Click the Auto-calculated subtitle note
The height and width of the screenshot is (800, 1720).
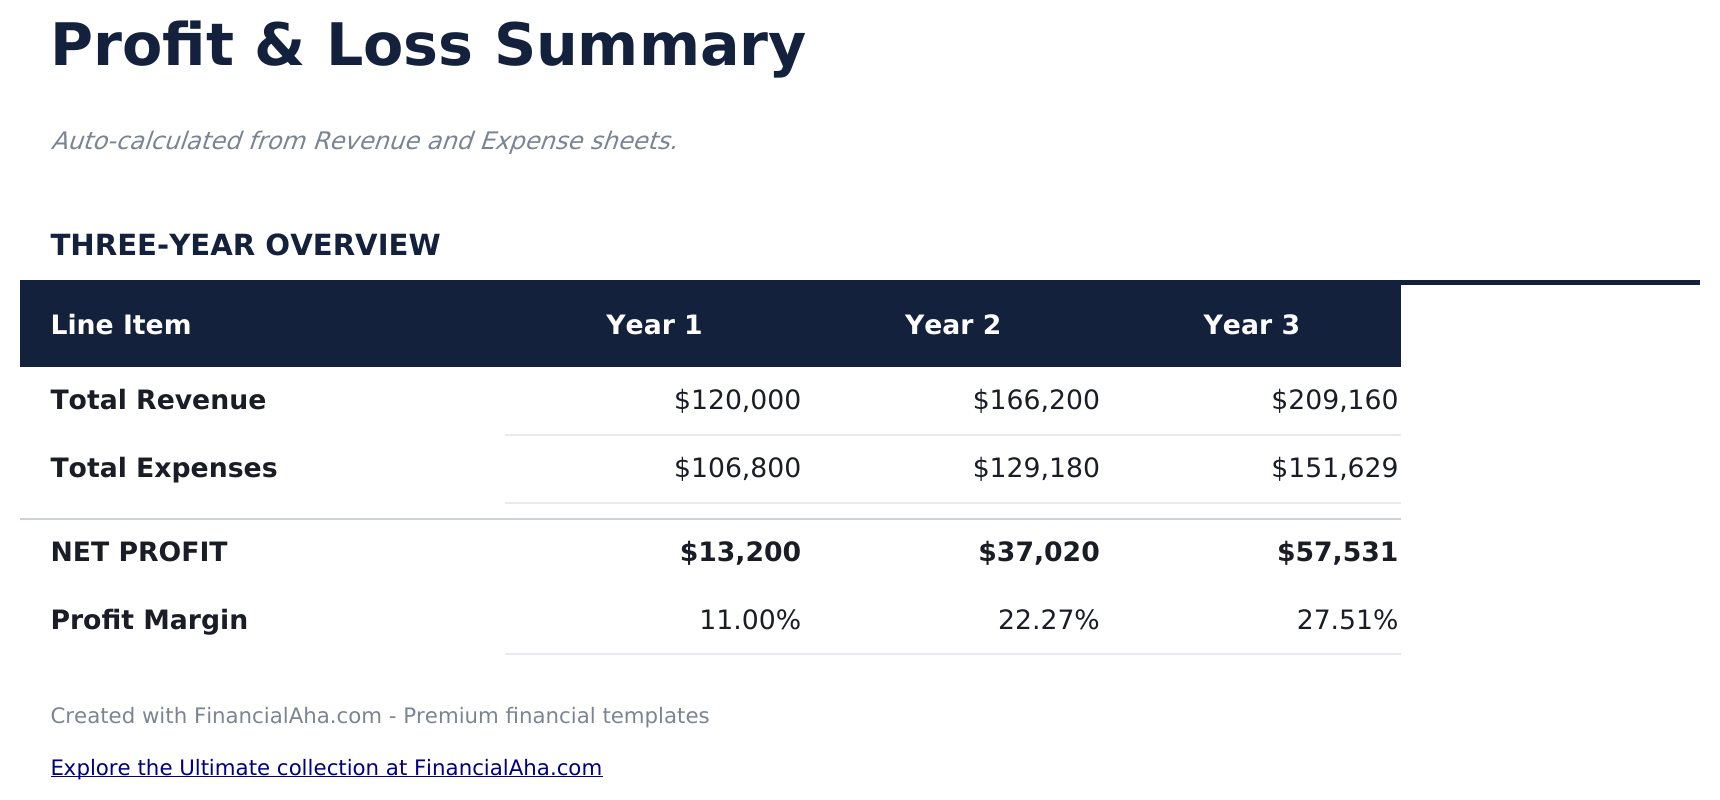364,141
